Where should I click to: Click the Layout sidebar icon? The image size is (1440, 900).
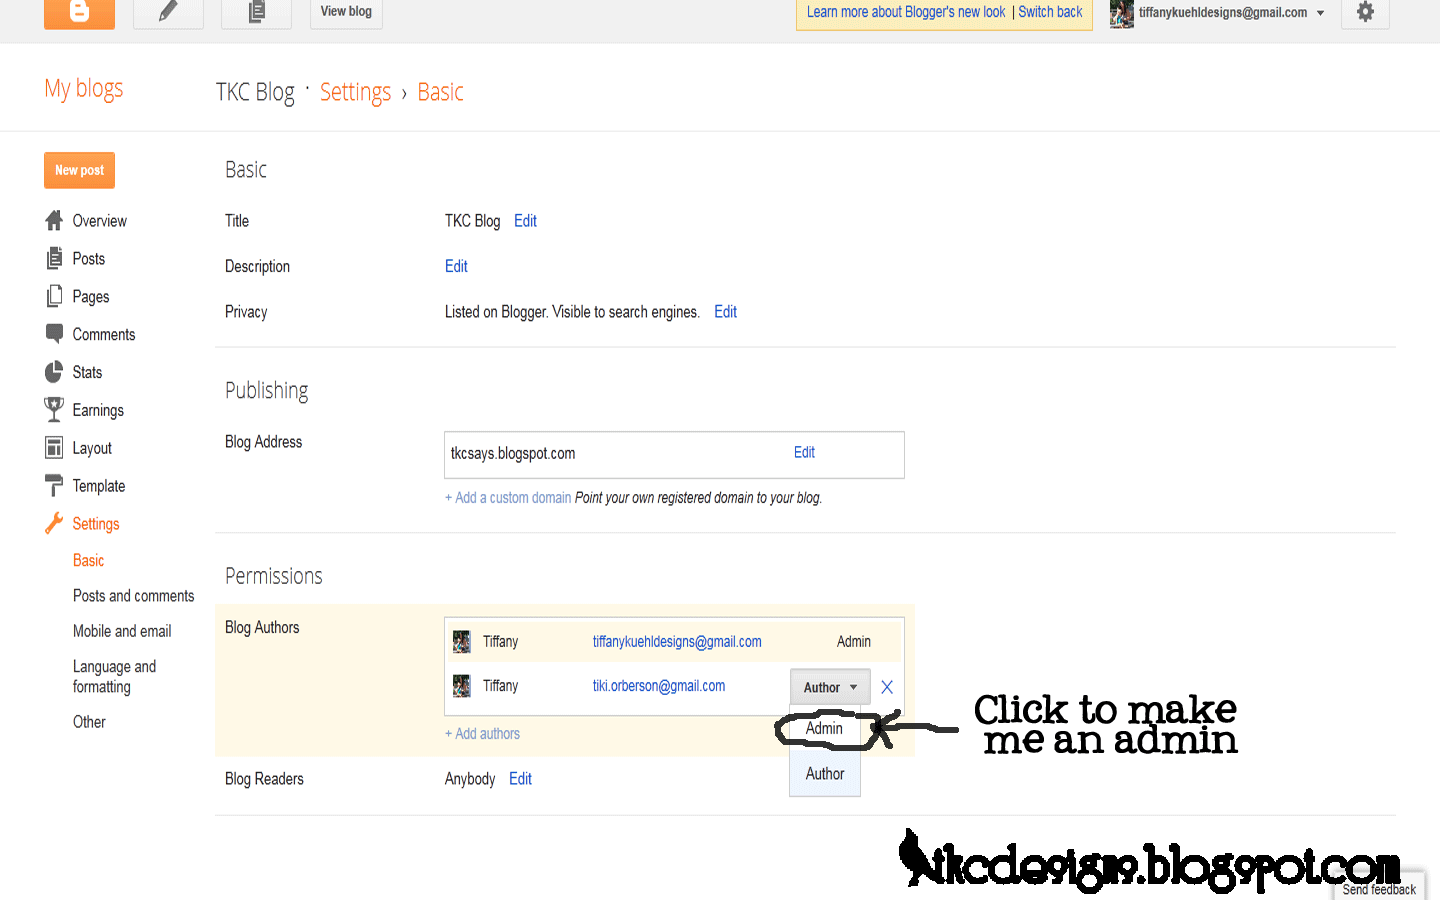click(x=54, y=447)
